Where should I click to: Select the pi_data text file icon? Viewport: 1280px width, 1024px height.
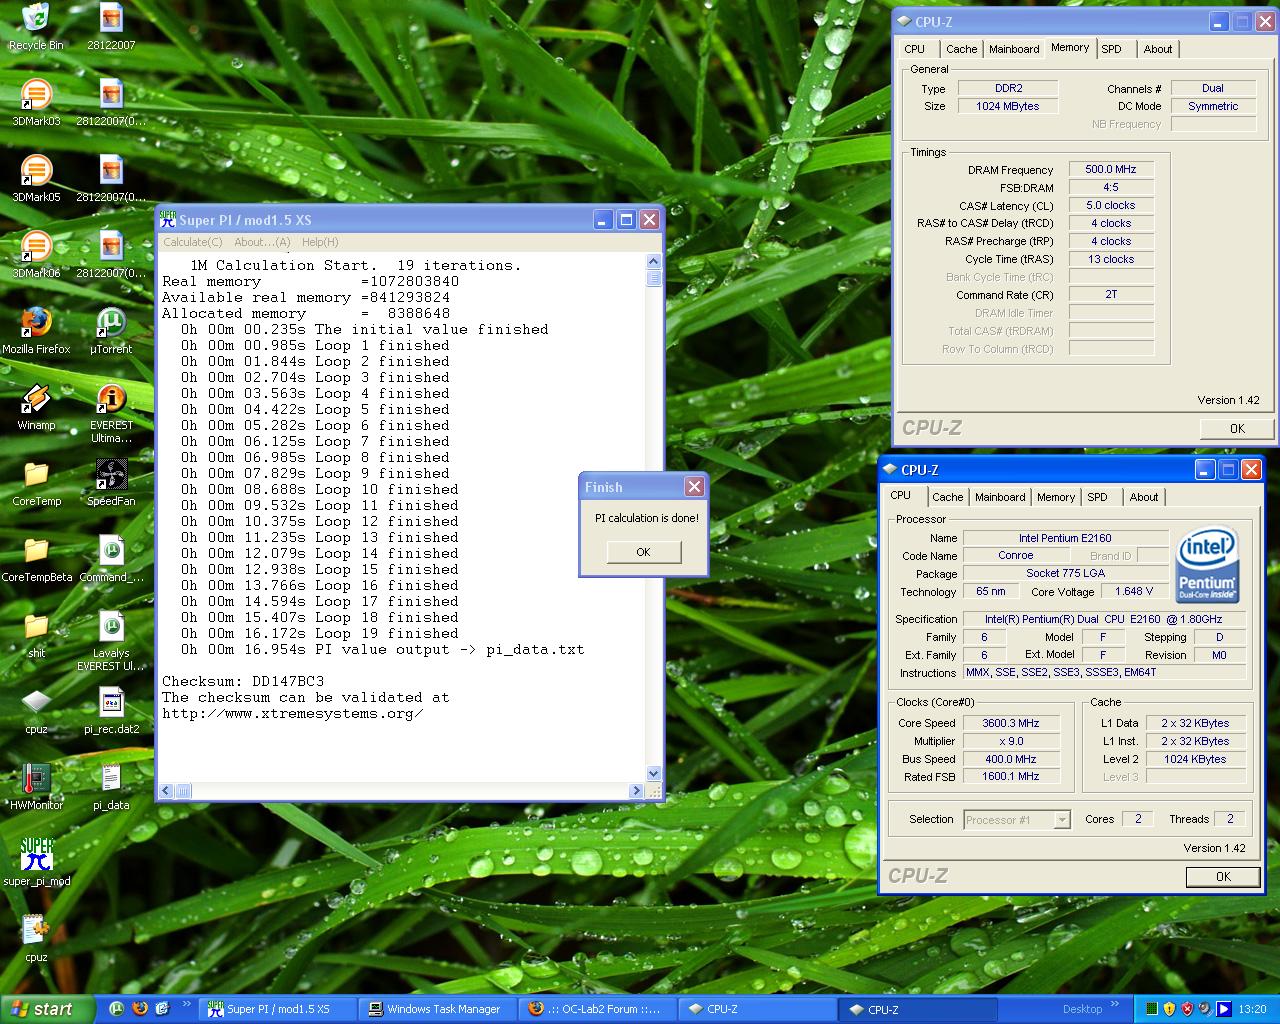111,786
